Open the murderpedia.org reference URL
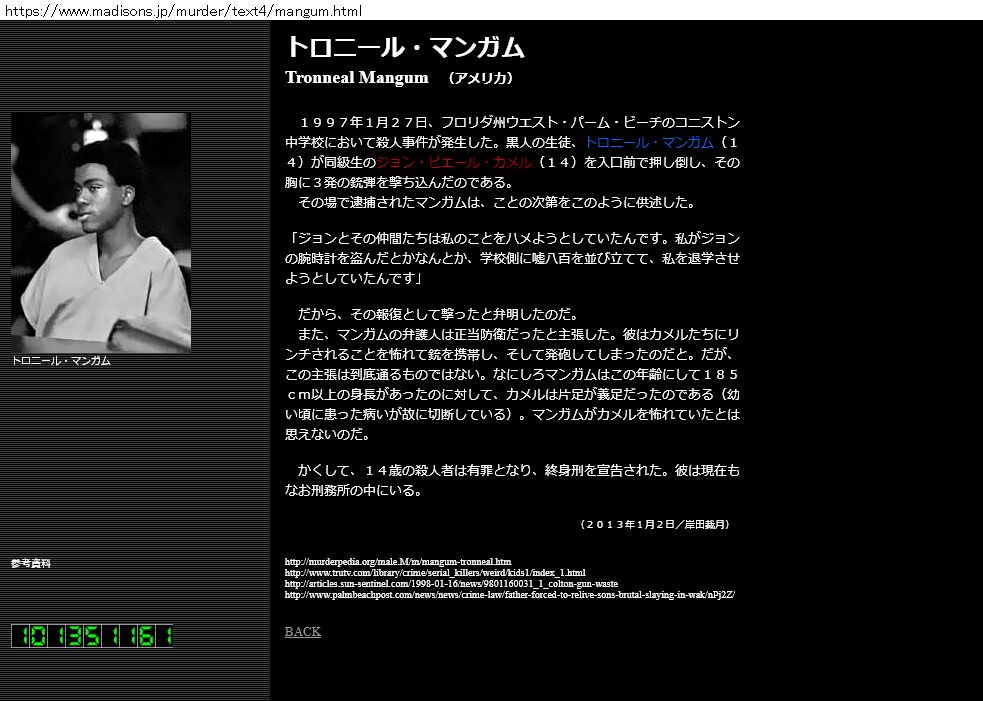This screenshot has width=983, height=701. coord(397,562)
